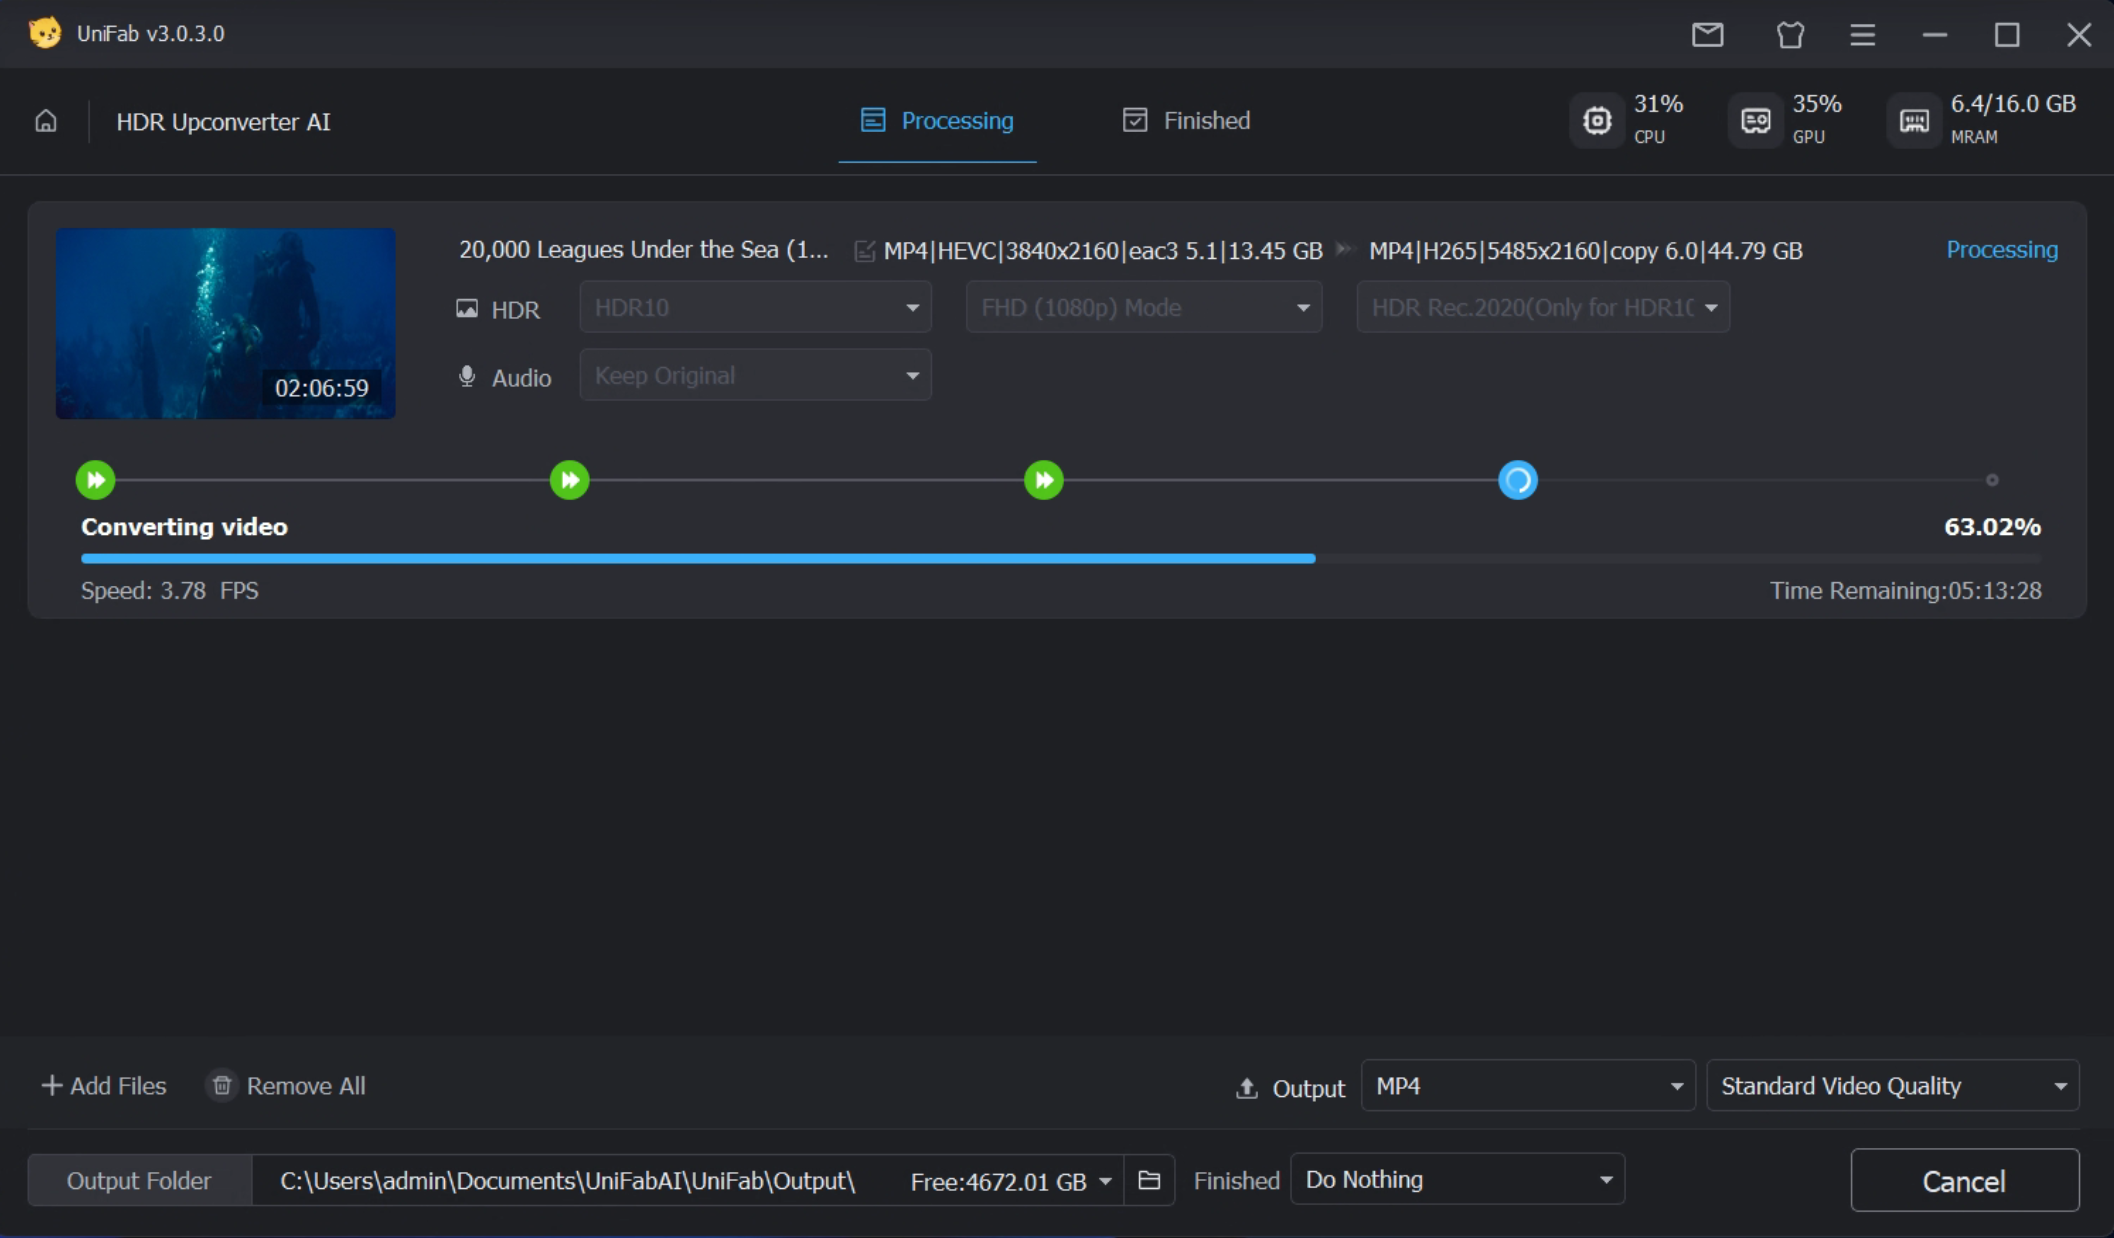Switch to the Finished tab
This screenshot has height=1238, width=2114.
pos(1186,121)
